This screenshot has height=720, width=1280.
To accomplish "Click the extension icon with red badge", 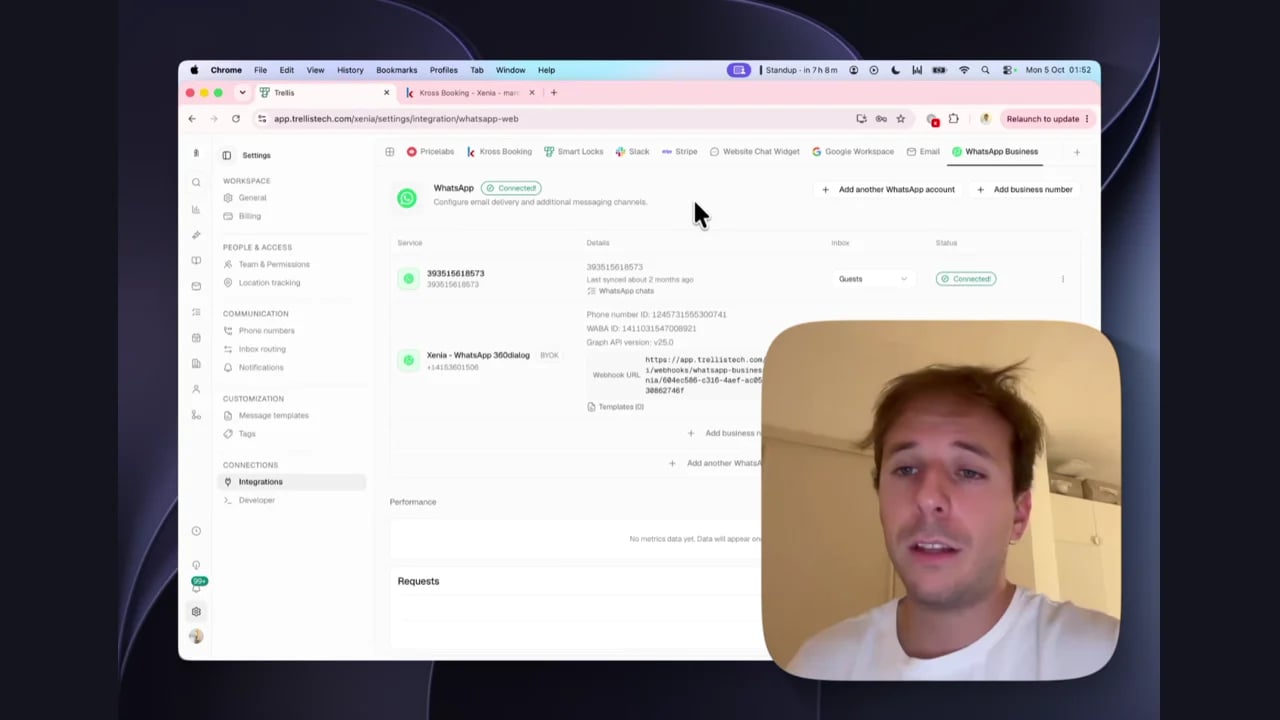I will coord(932,120).
